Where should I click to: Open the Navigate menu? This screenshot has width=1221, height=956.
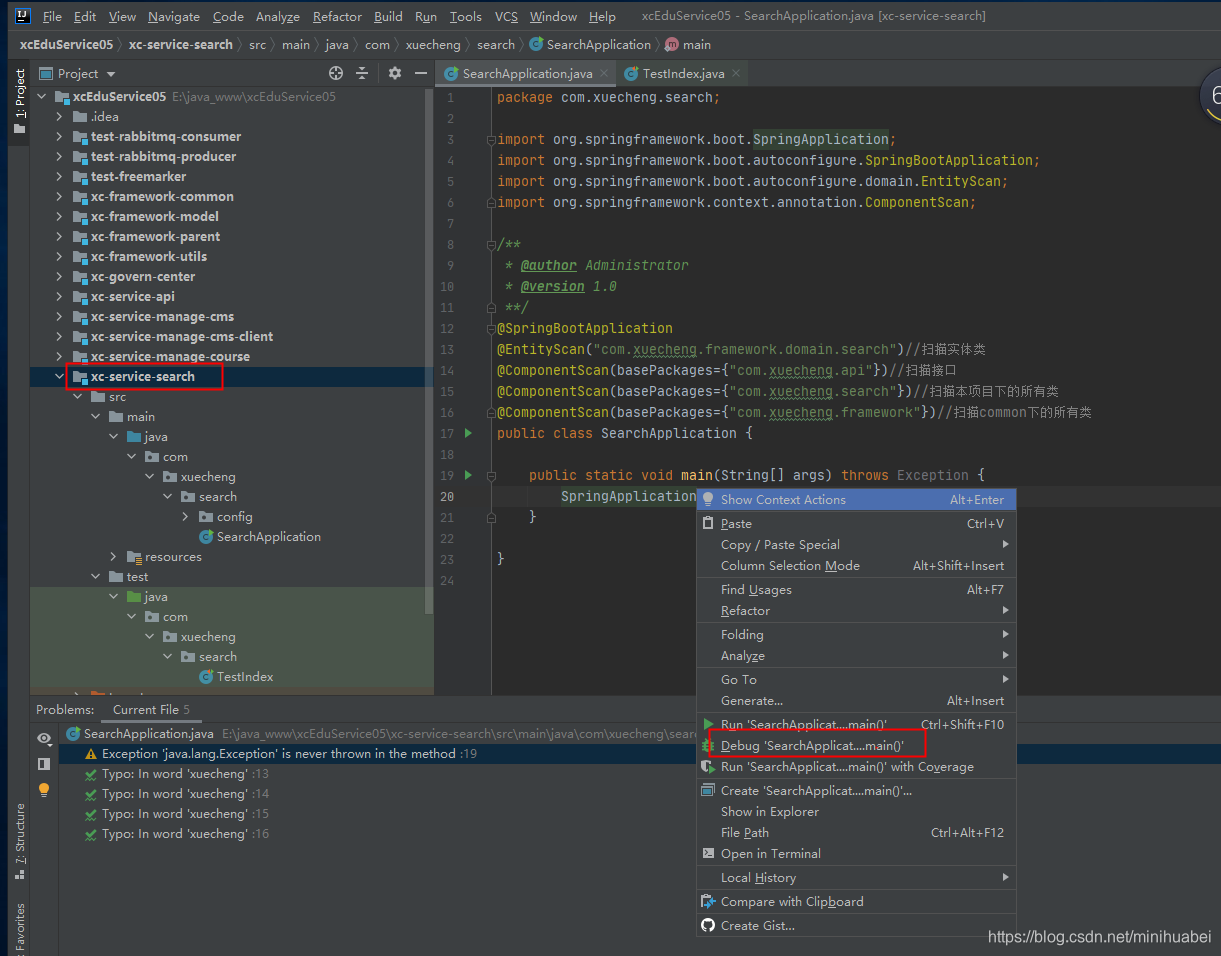(x=174, y=16)
